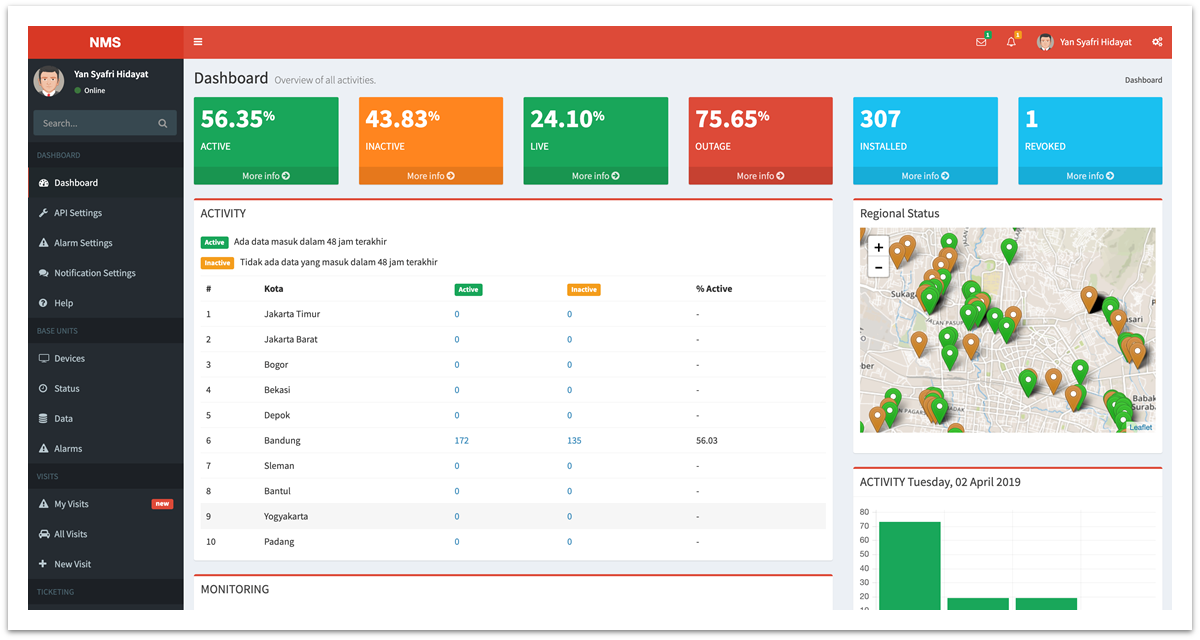Open Yan Syafri Hidayat user dropdown
1200x640 pixels.
tap(1085, 42)
